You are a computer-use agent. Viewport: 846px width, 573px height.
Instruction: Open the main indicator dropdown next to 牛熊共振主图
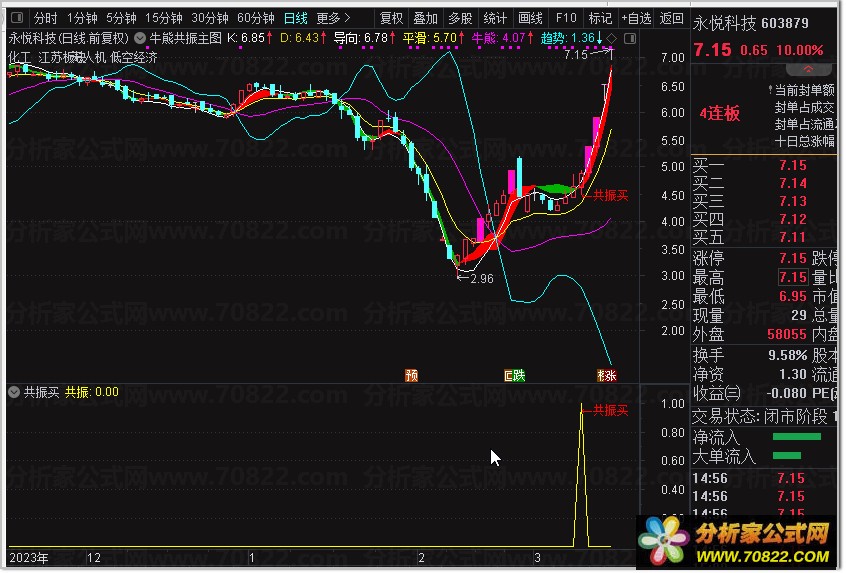[140, 38]
